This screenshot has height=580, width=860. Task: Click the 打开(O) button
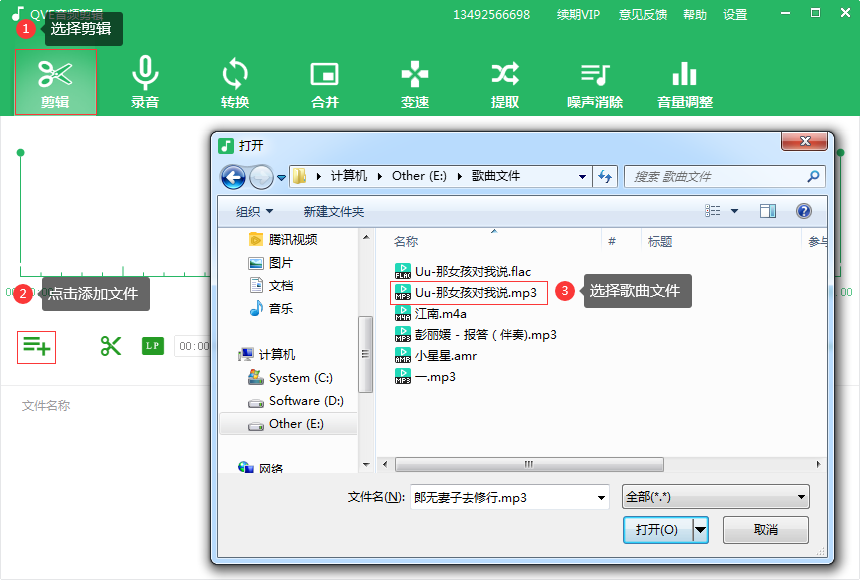pyautogui.click(x=658, y=530)
